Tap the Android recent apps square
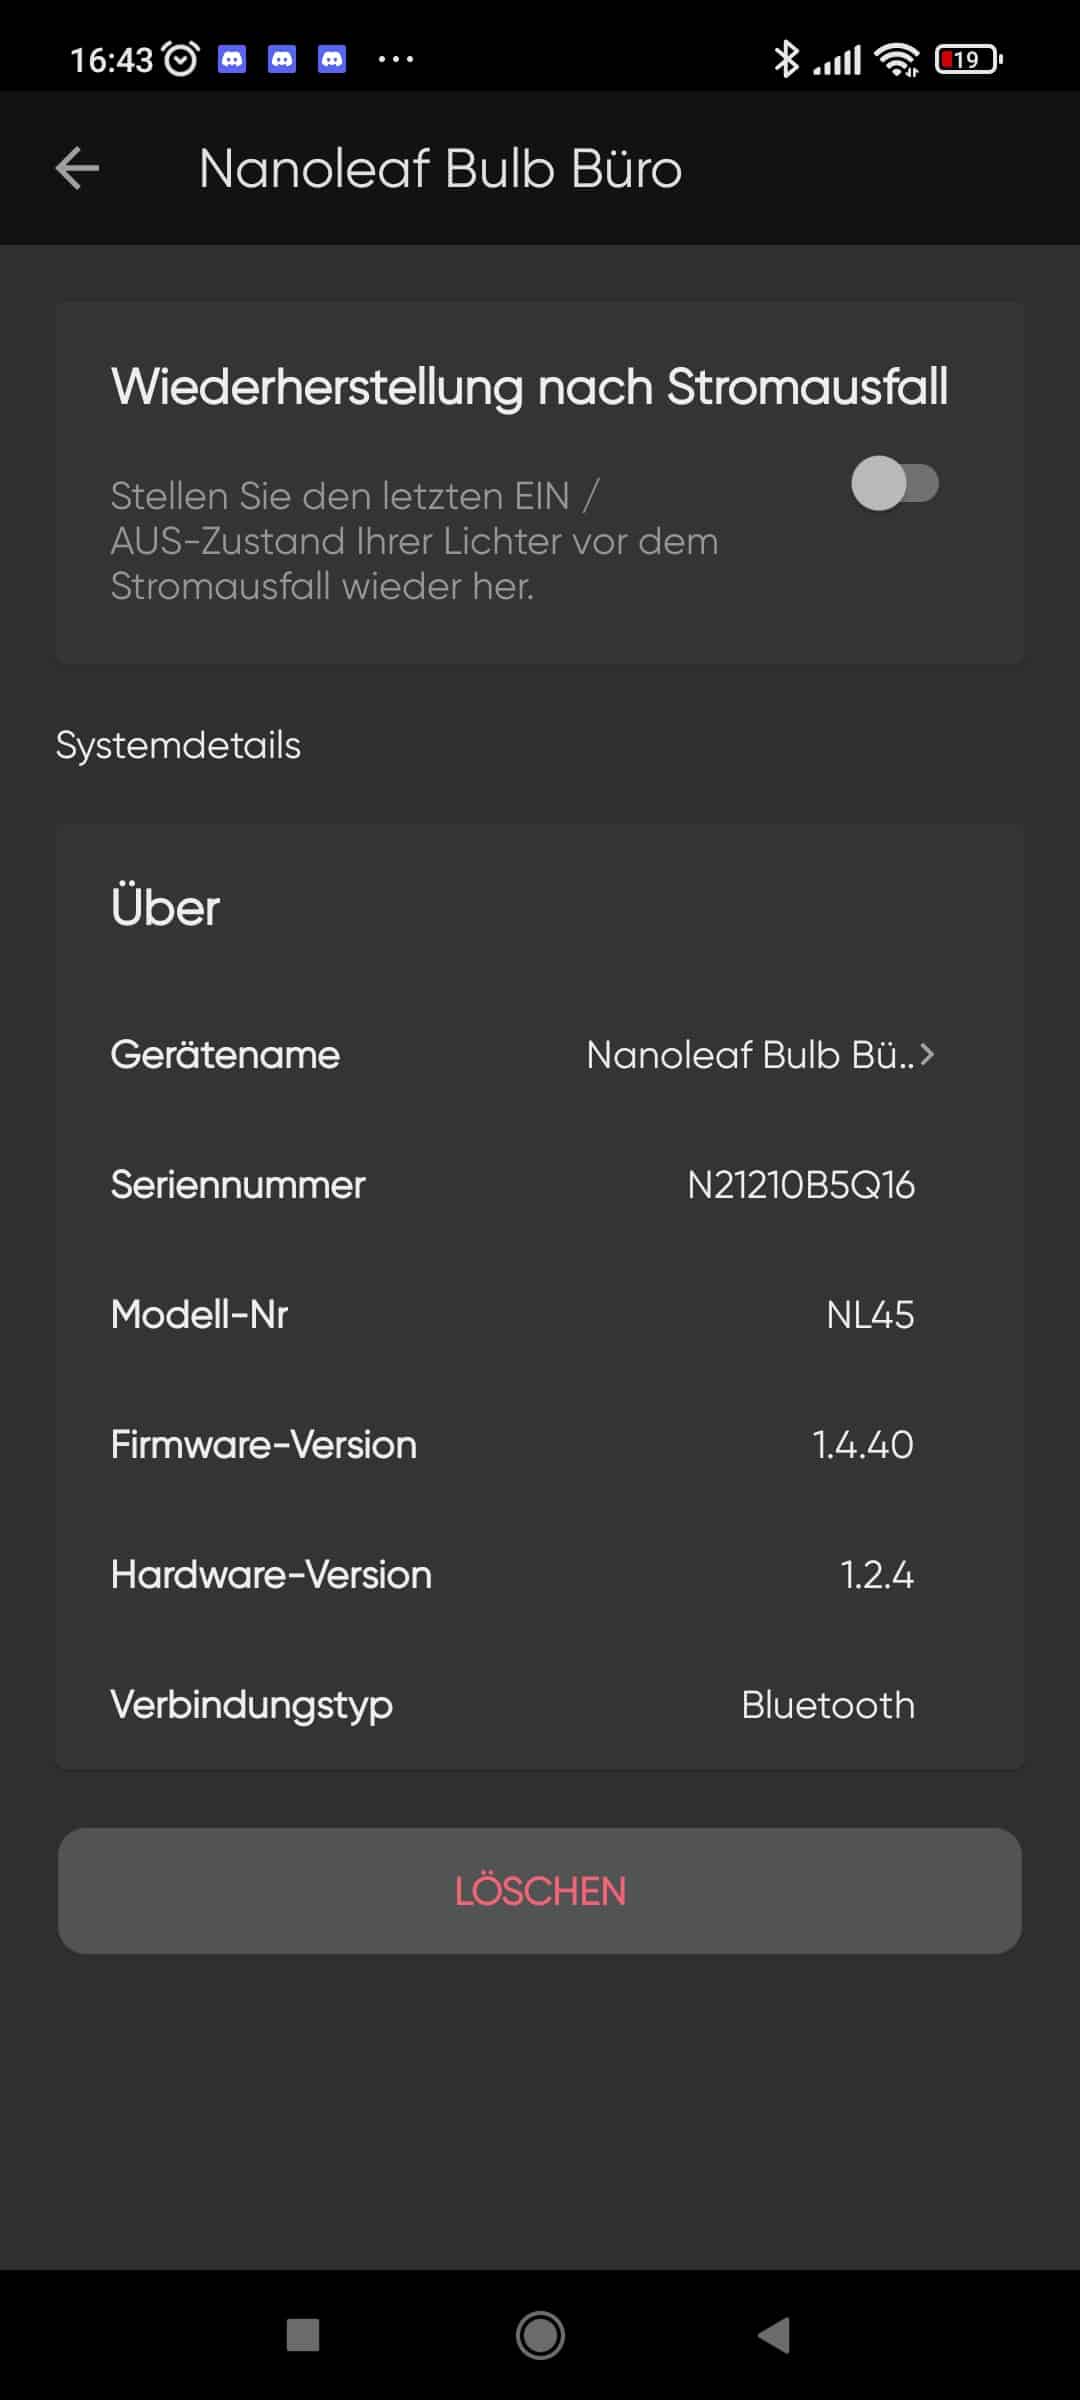 pos(303,2336)
